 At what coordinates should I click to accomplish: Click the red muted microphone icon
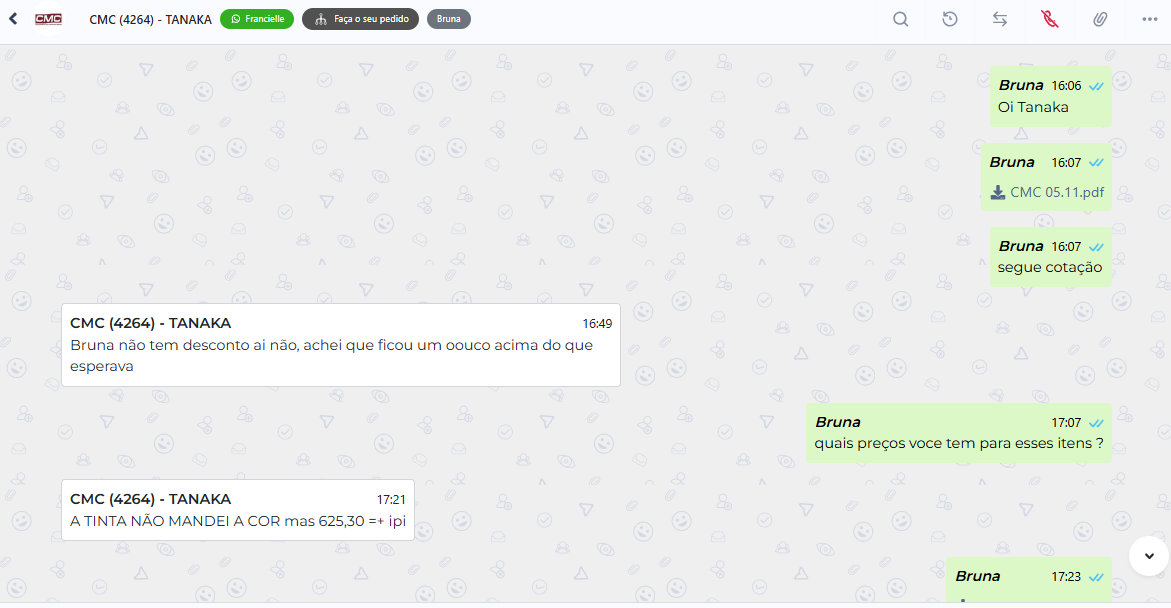pyautogui.click(x=1050, y=19)
